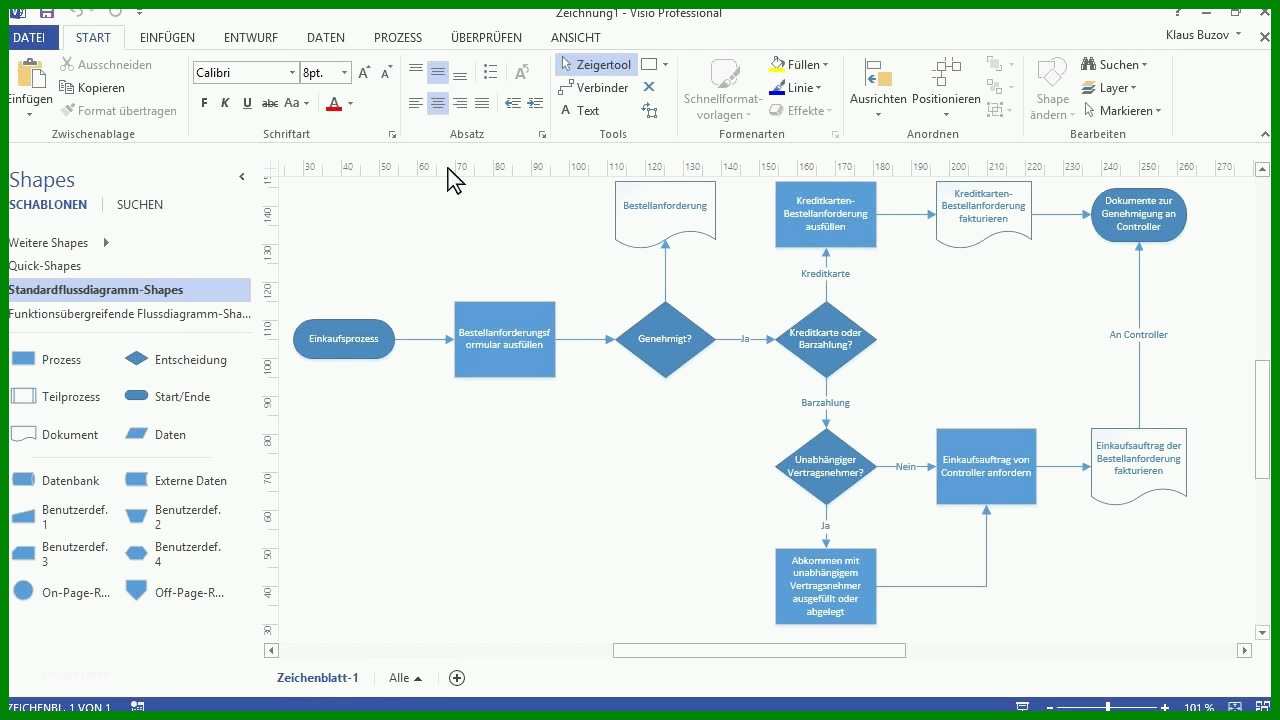
Task: Select the Externe Daten stencil shape
Action: pos(176,481)
